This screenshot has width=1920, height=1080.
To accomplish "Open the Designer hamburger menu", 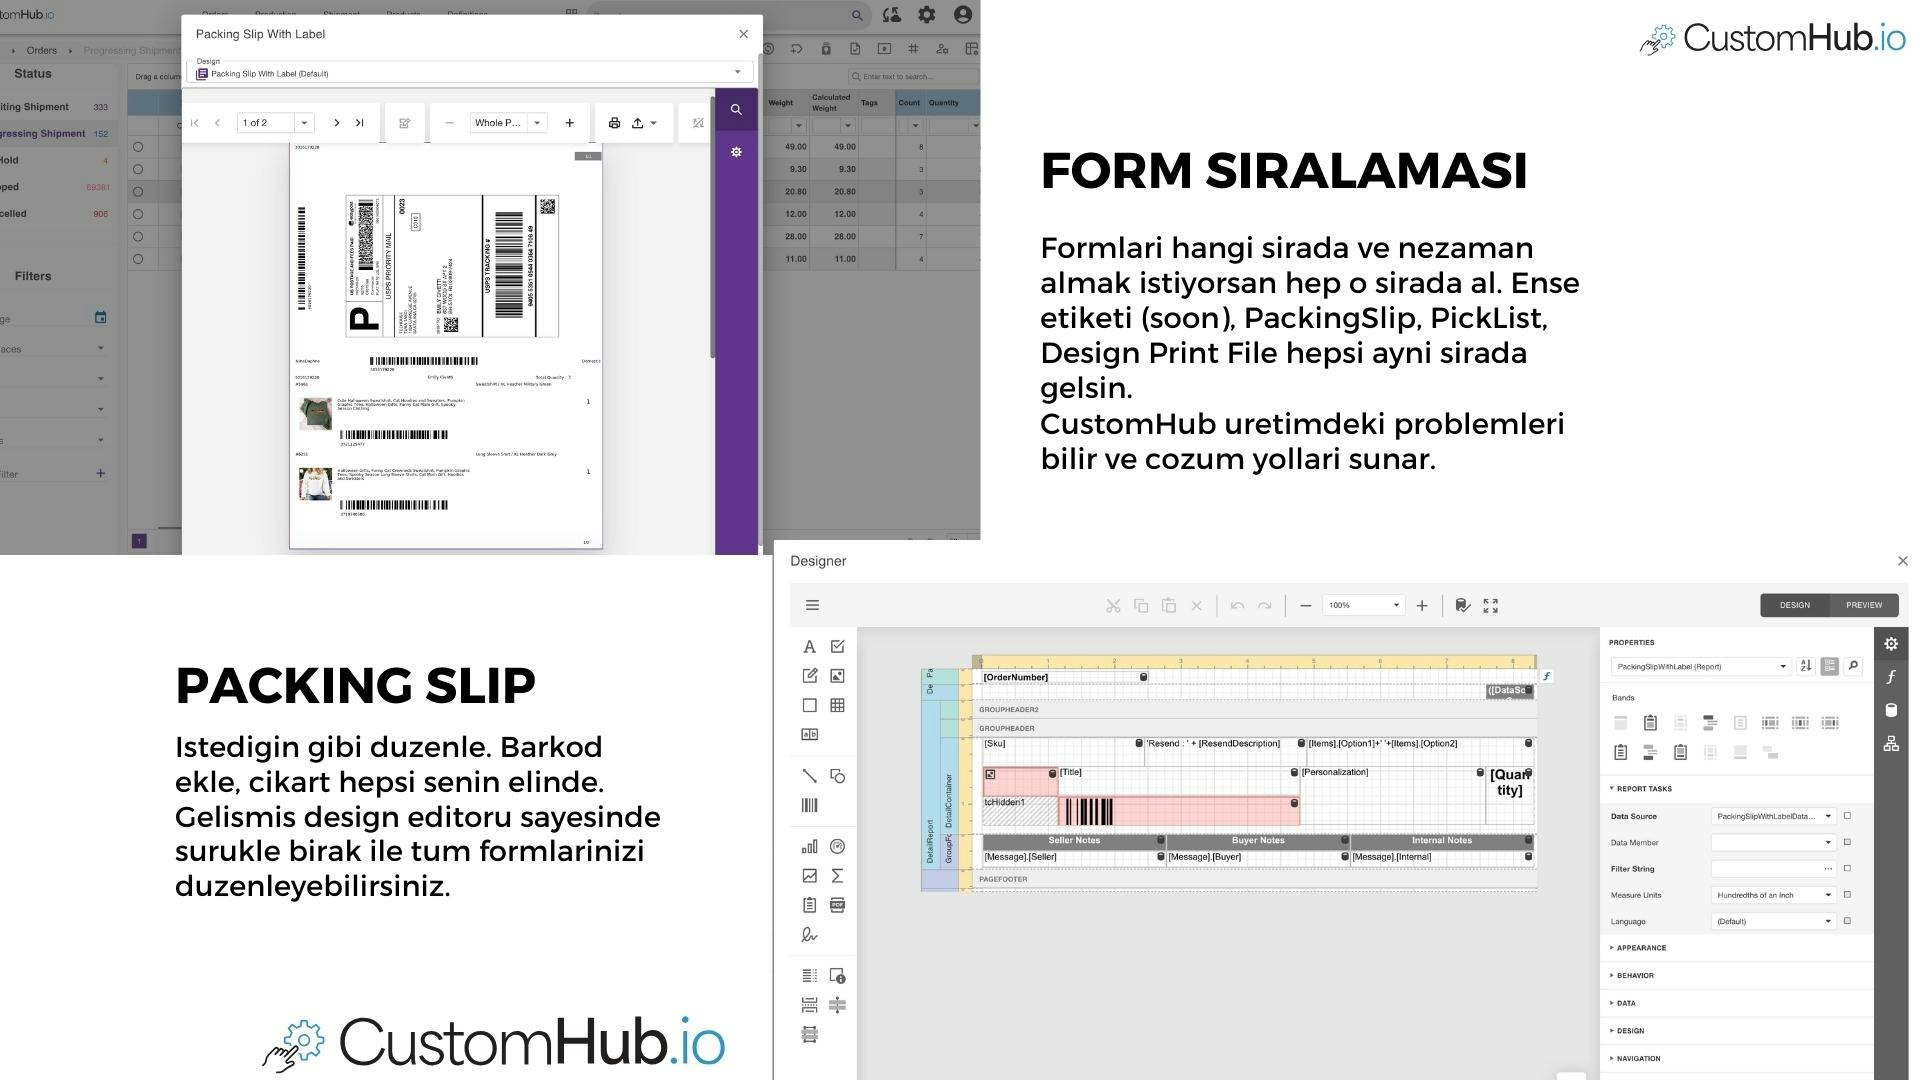I will (x=812, y=605).
